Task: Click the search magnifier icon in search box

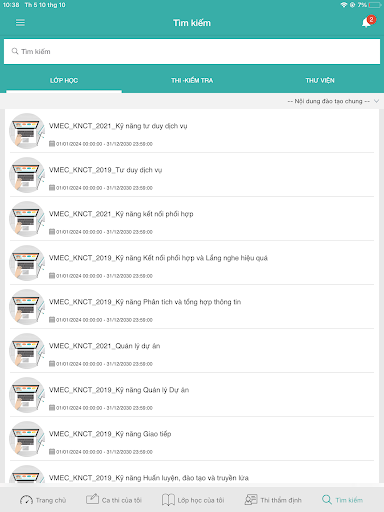Action: click(x=15, y=51)
